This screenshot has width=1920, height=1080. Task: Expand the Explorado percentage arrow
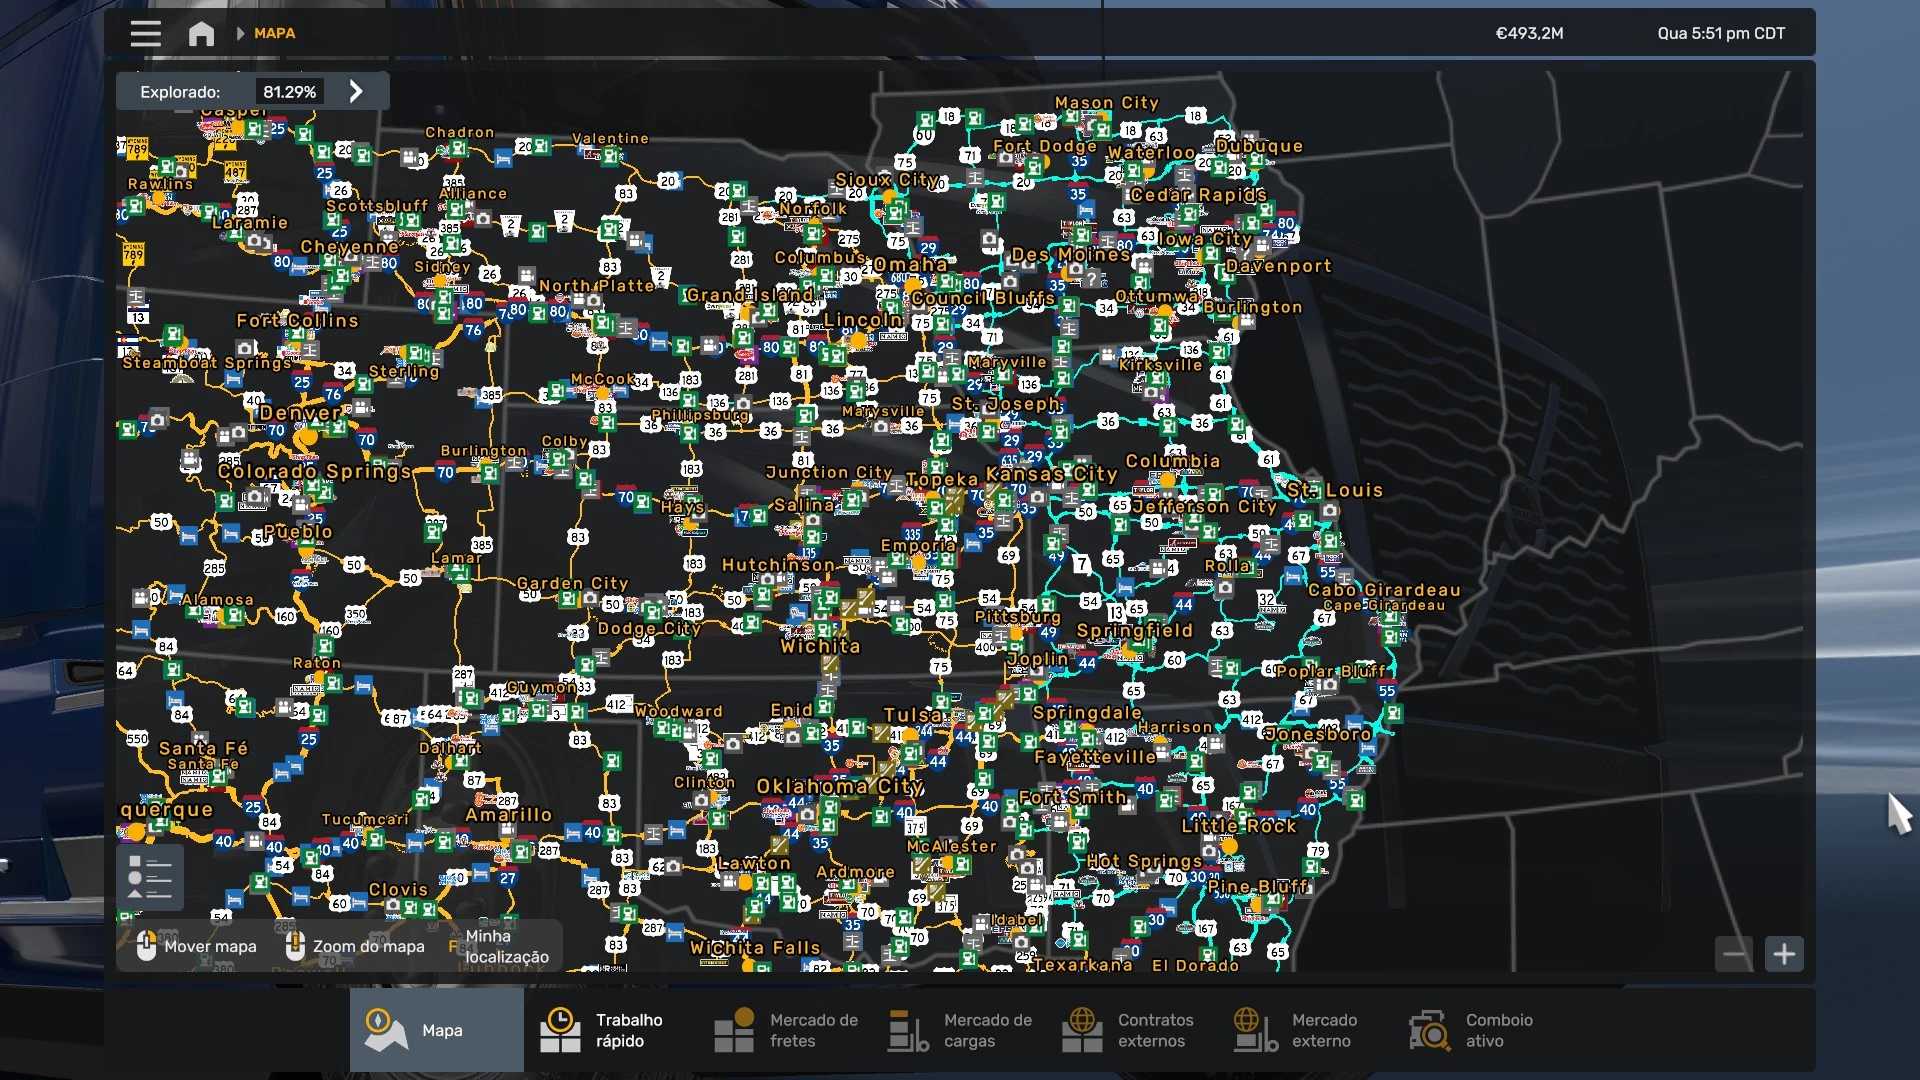click(356, 92)
